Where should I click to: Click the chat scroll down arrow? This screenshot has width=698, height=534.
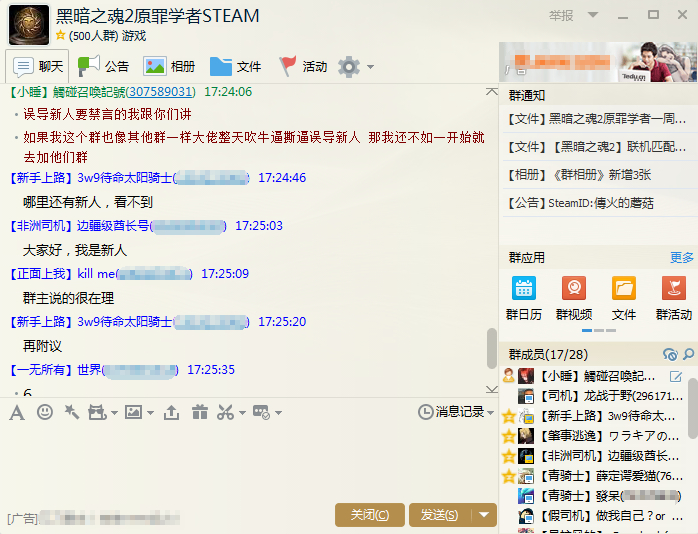pos(491,389)
